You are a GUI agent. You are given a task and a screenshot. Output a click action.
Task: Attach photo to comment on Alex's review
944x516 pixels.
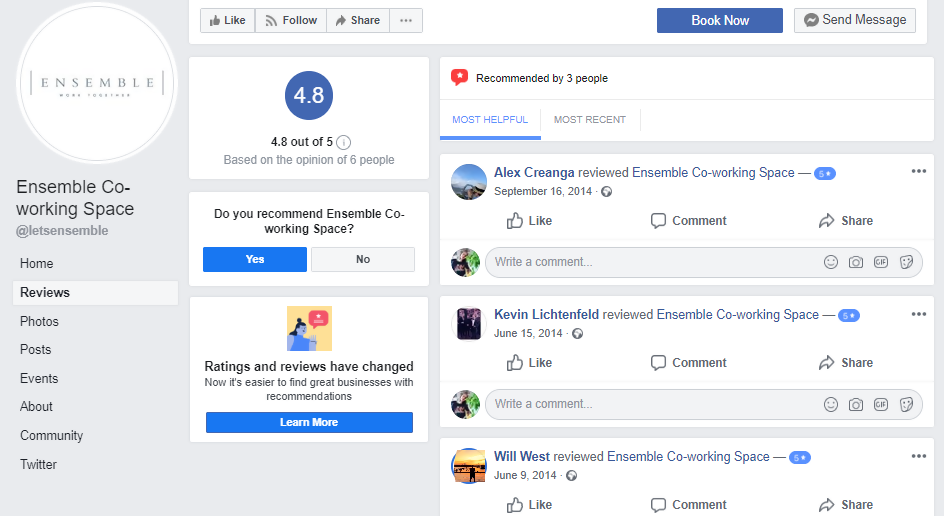[x=856, y=262]
